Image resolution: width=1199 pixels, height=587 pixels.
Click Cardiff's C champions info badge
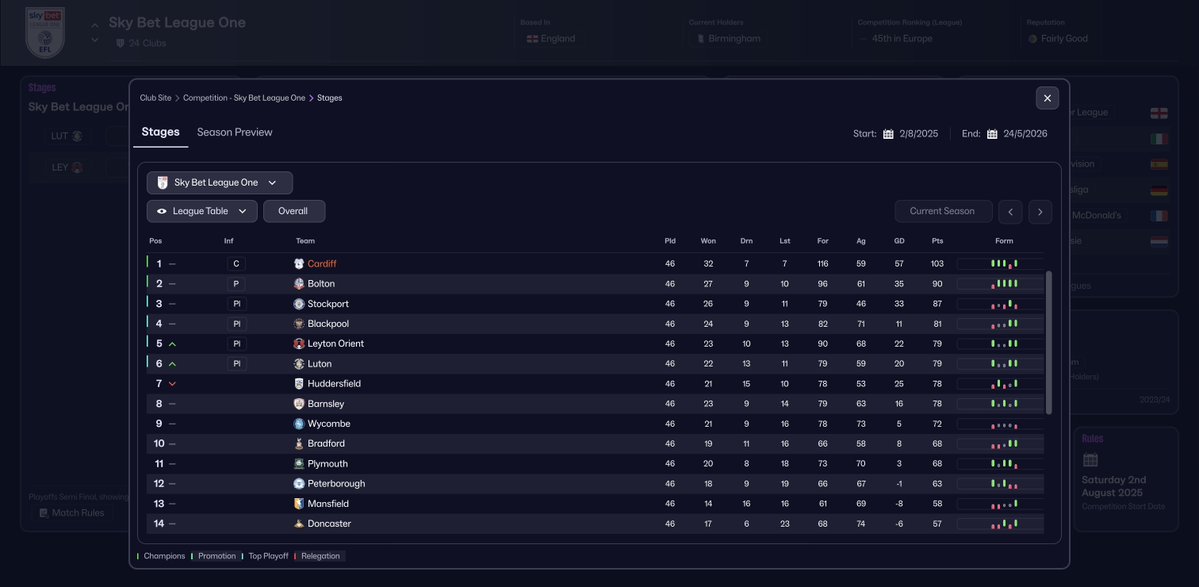236,264
